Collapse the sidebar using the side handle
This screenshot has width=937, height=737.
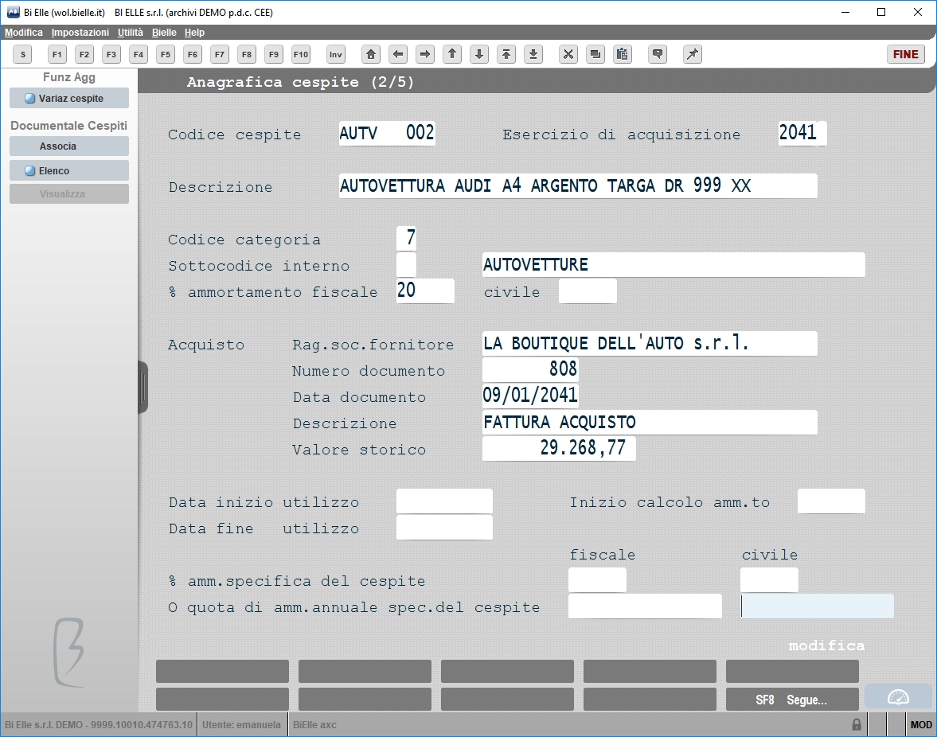pyautogui.click(x=143, y=387)
